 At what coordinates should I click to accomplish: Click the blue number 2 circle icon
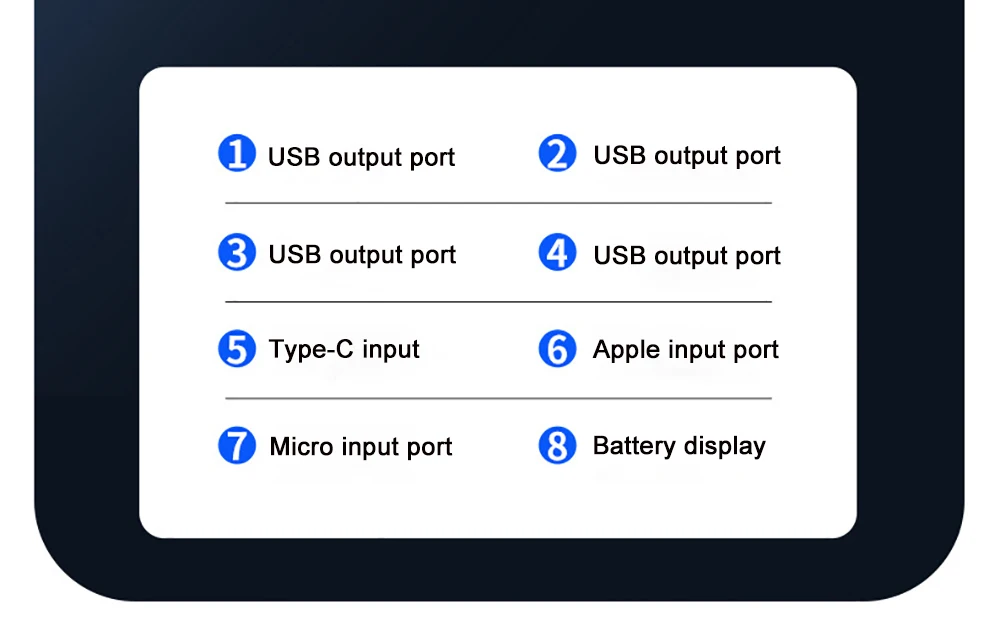[x=557, y=154]
